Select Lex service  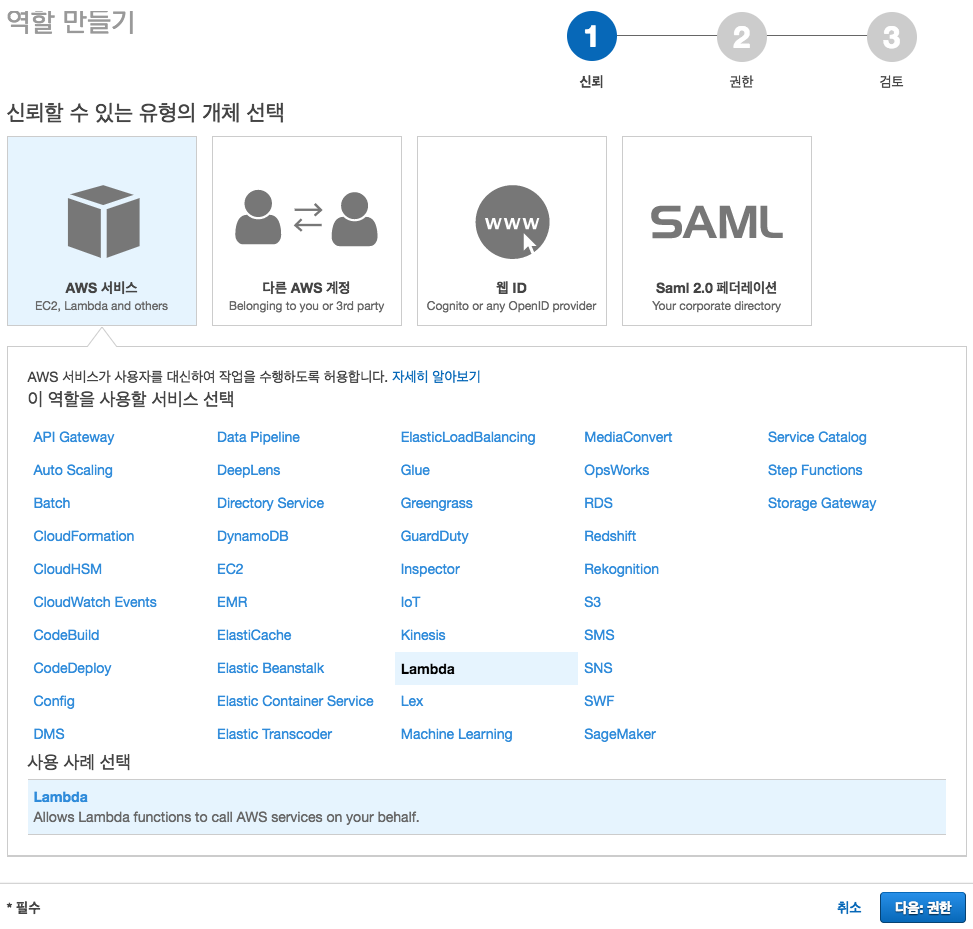[x=412, y=701]
